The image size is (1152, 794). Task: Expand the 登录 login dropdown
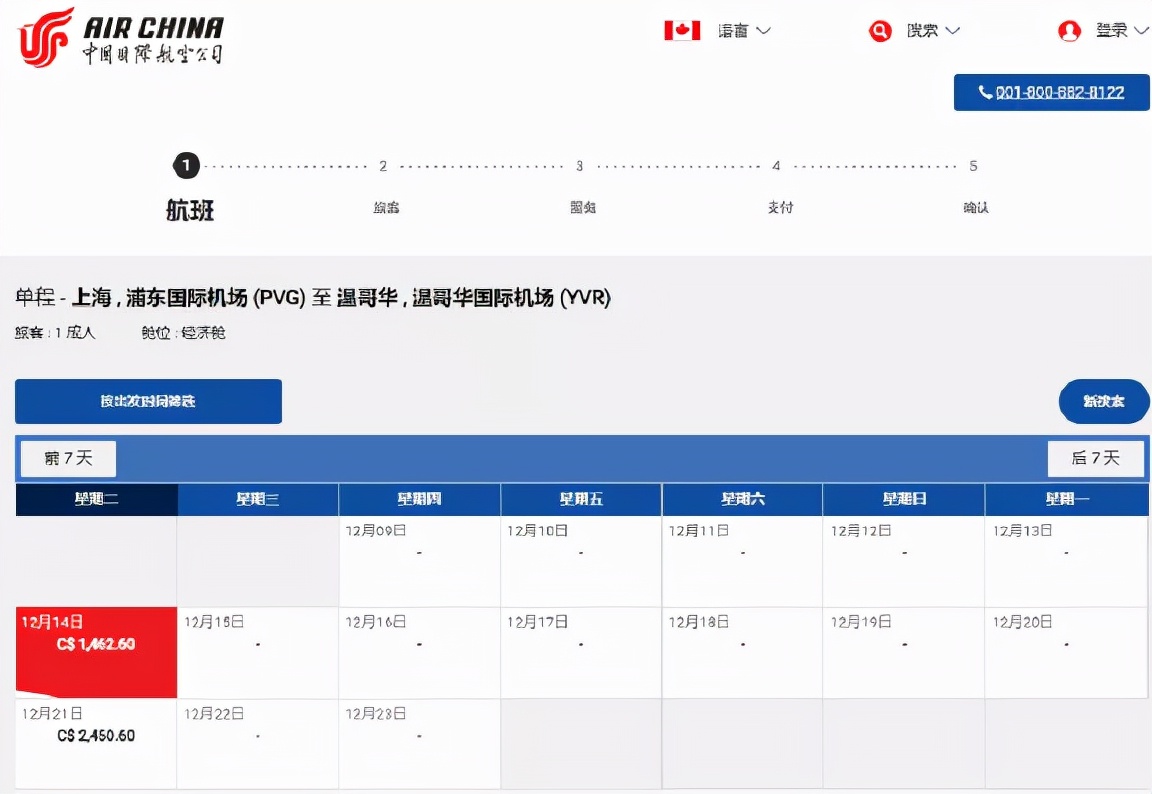pyautogui.click(x=1118, y=31)
